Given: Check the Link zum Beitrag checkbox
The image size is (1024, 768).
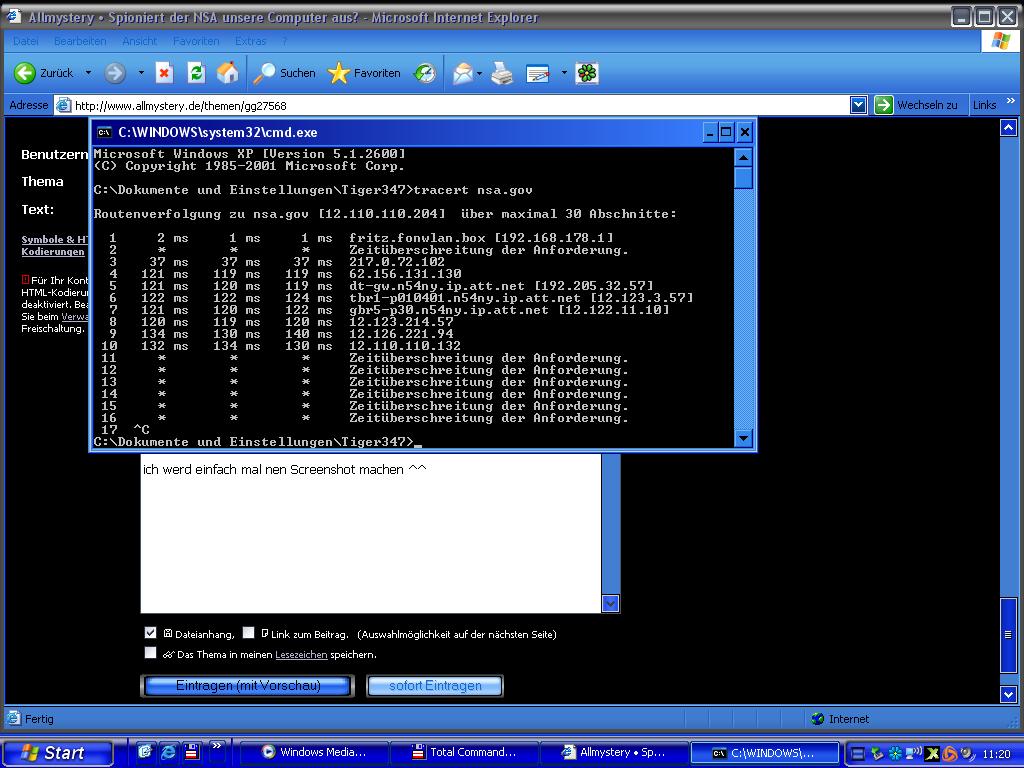Looking at the screenshot, I should (248, 633).
